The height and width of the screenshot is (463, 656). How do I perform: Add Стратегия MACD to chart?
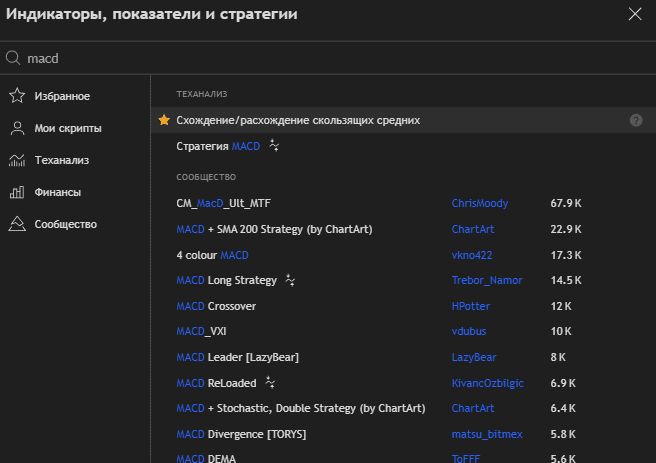tap(217, 146)
